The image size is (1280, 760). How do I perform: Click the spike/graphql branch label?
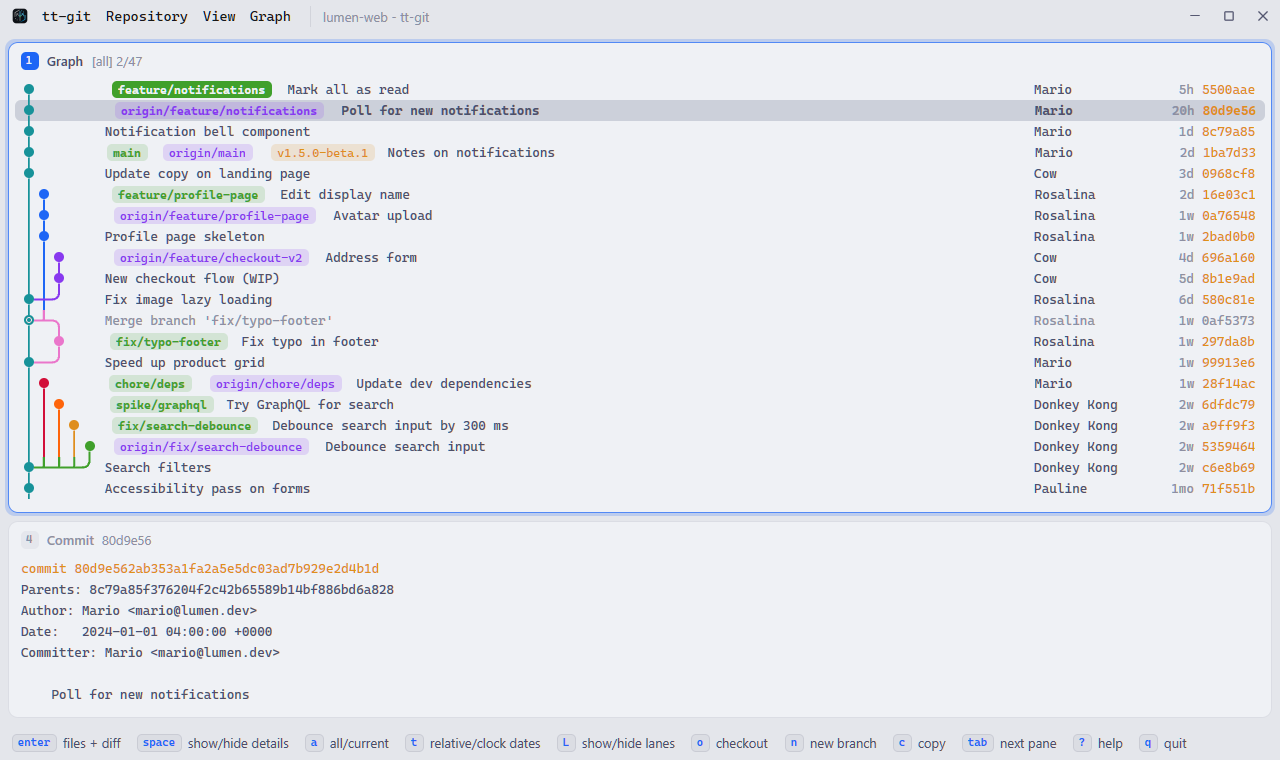tap(163, 405)
